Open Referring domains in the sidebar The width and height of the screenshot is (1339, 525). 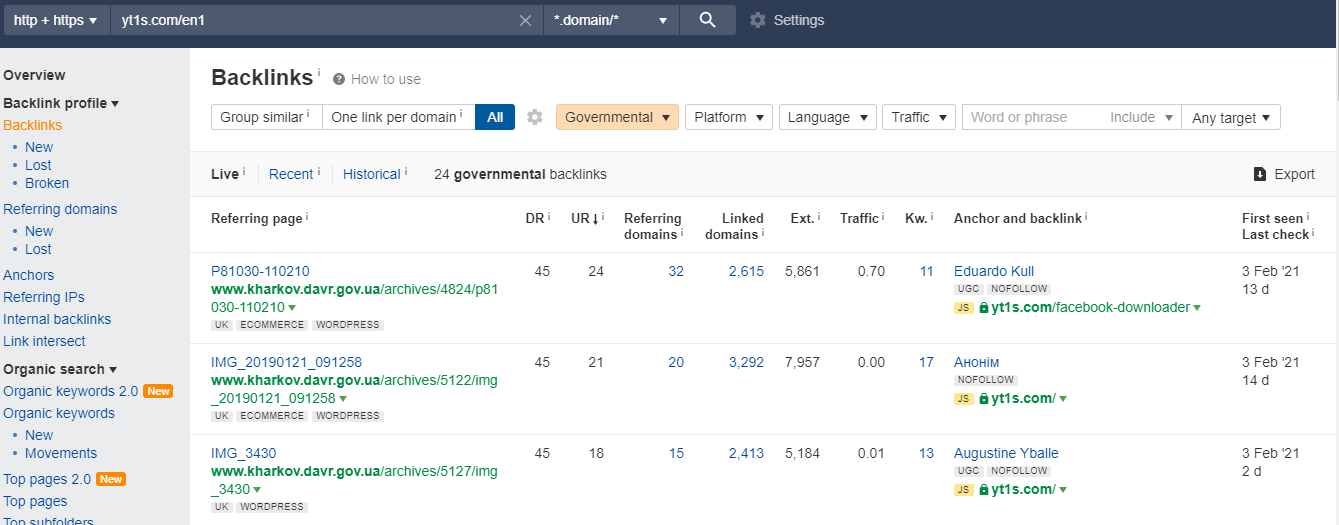coord(60,209)
